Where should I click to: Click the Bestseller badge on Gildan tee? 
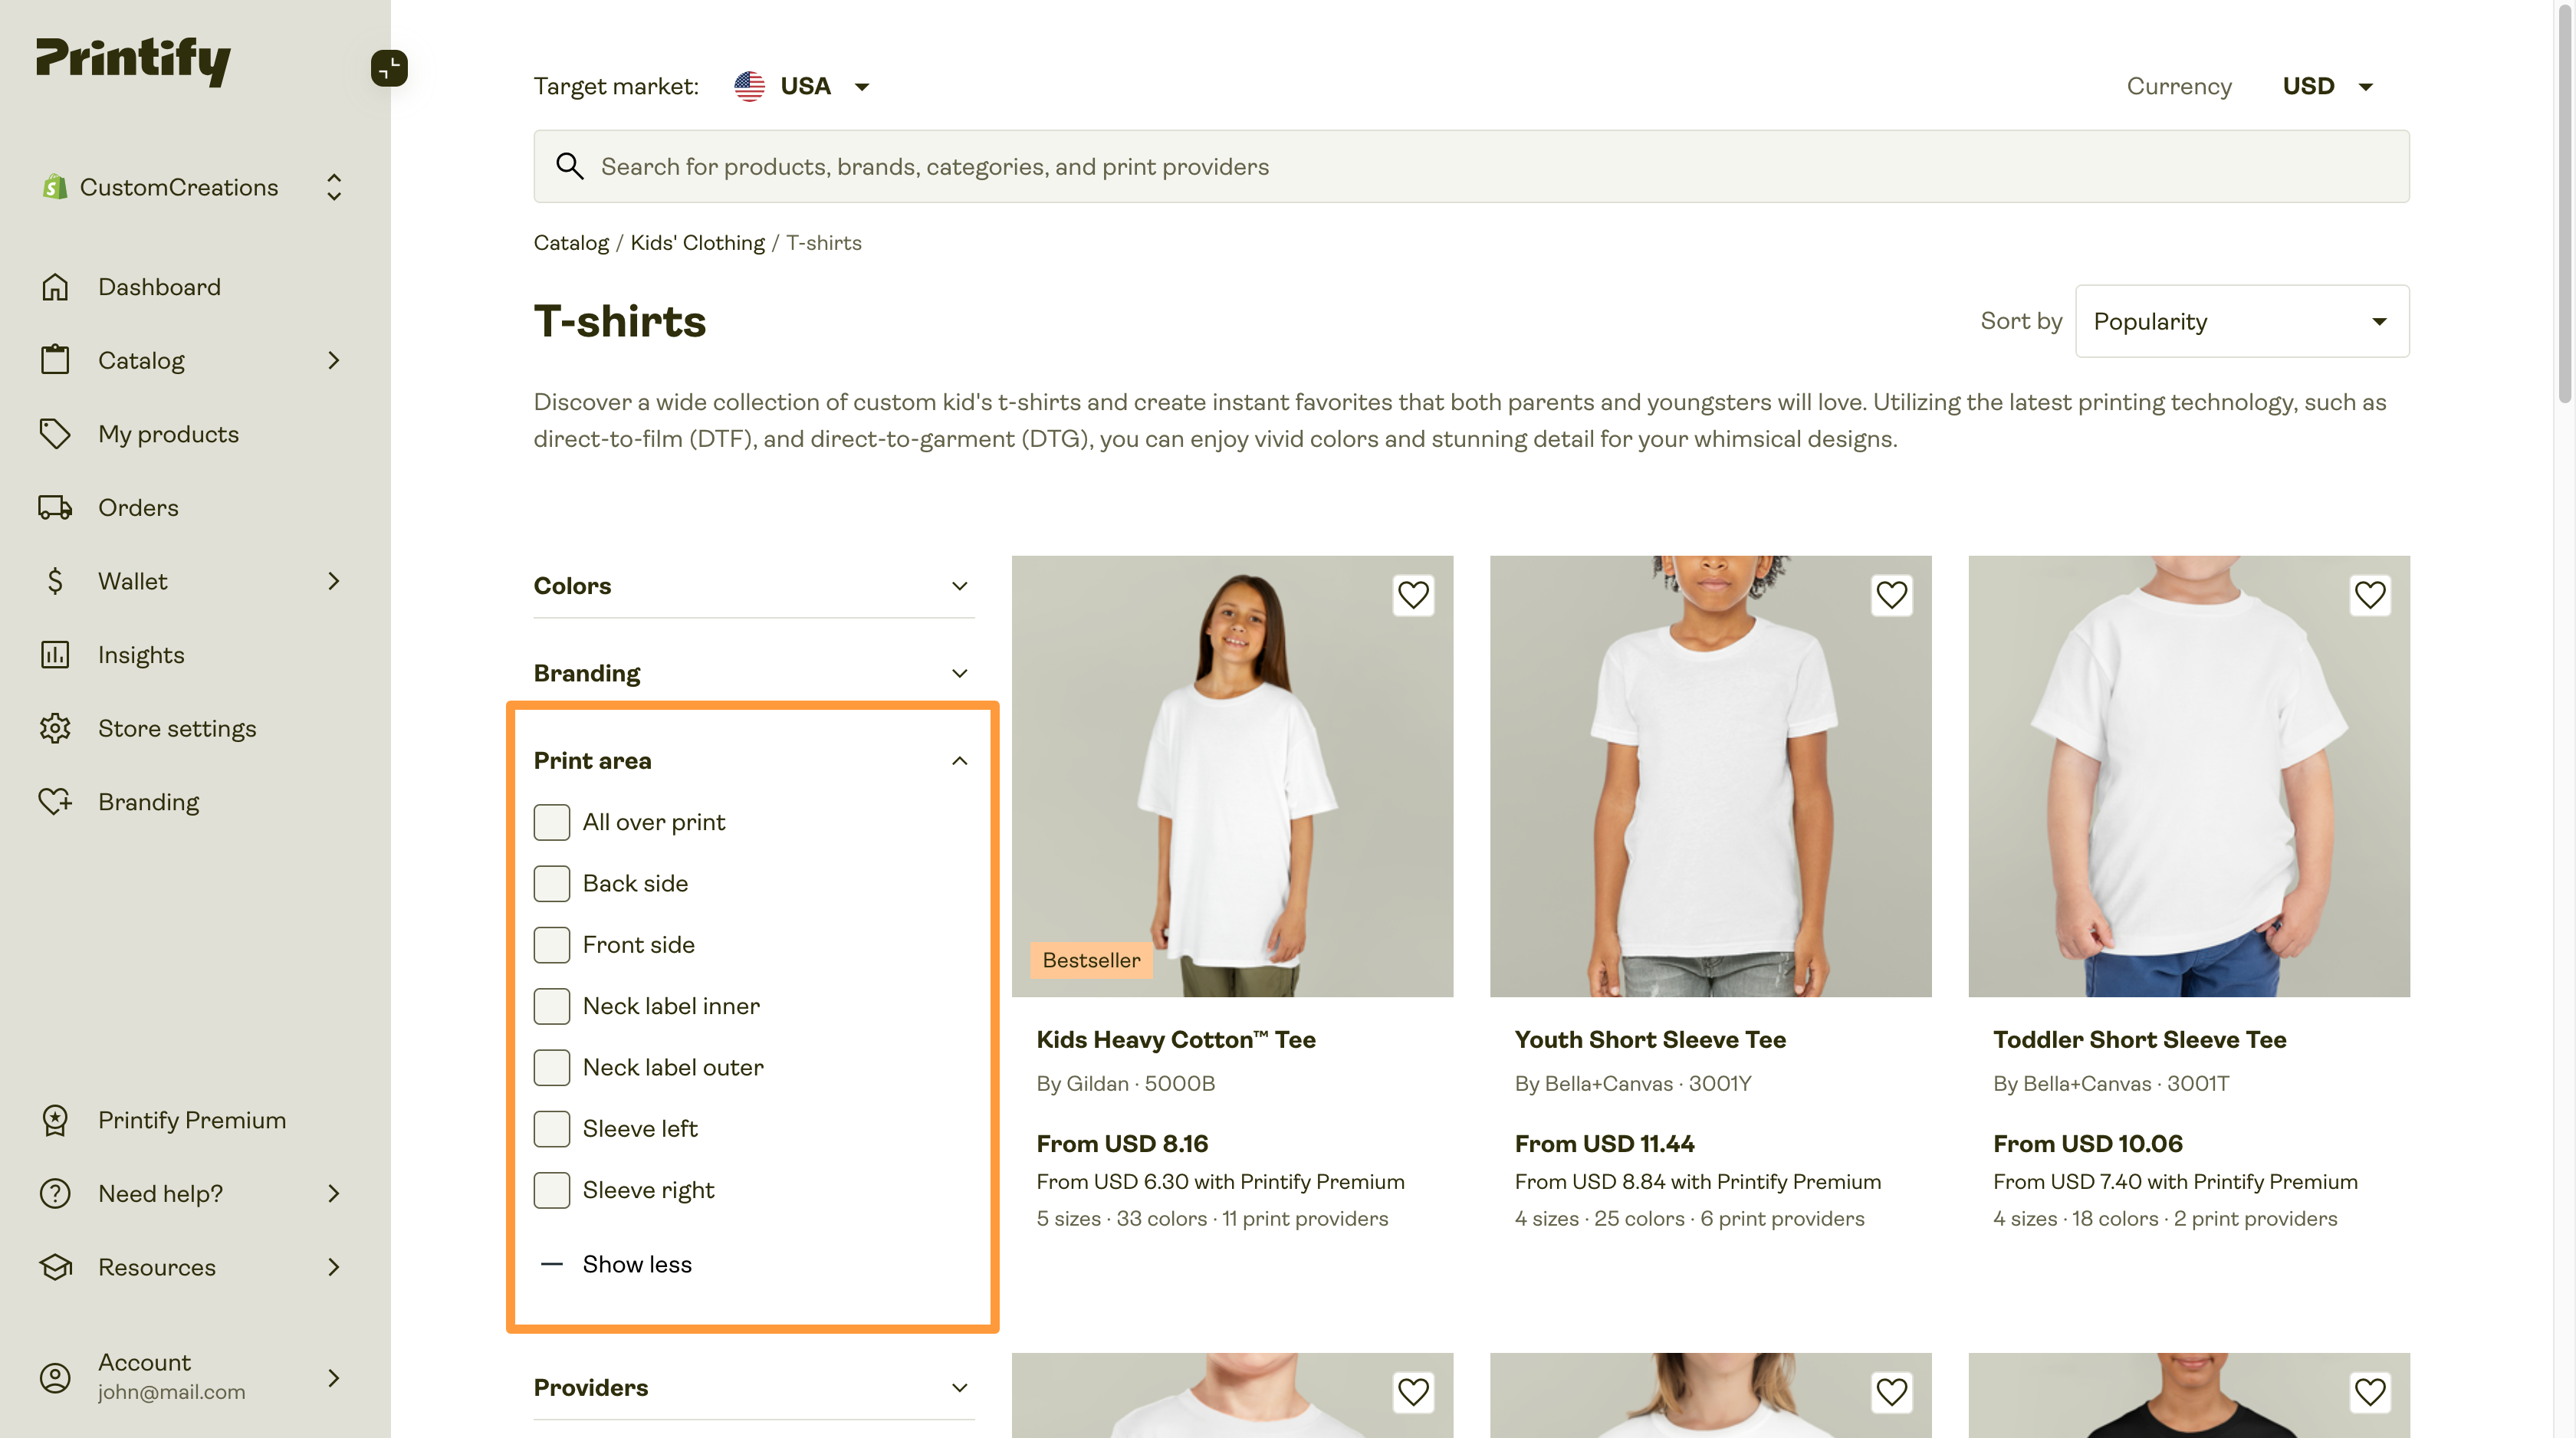click(x=1091, y=960)
